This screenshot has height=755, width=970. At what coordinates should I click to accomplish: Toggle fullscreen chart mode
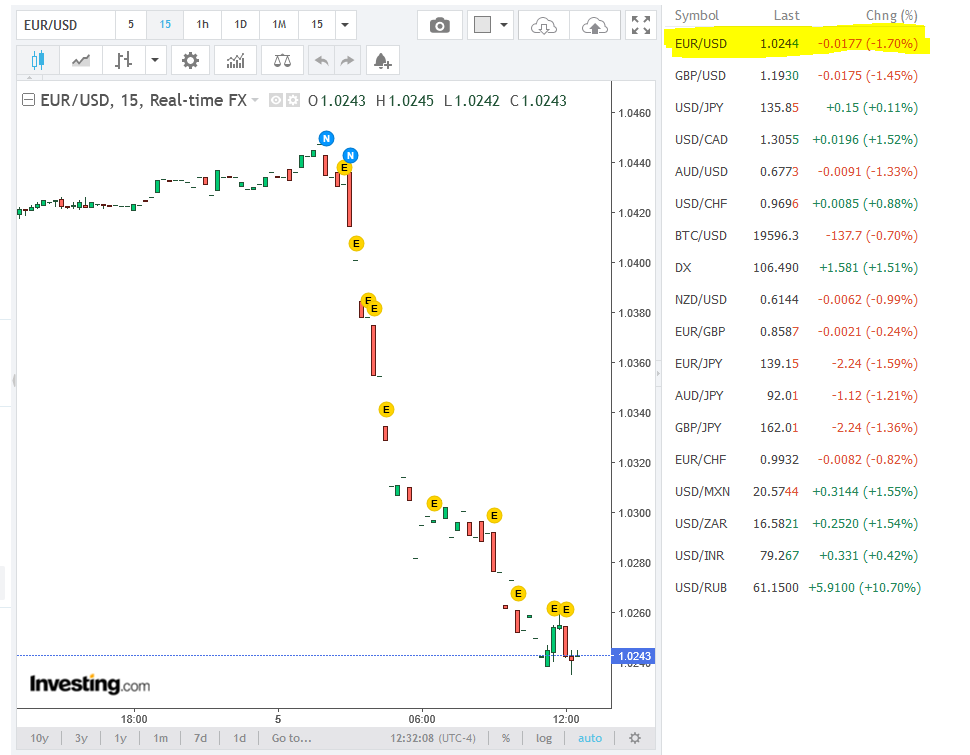[641, 25]
